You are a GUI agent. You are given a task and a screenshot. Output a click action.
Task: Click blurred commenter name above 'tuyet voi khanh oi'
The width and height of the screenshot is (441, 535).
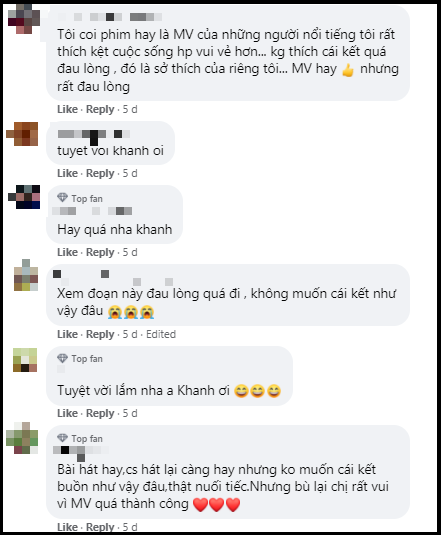pyautogui.click(x=94, y=135)
